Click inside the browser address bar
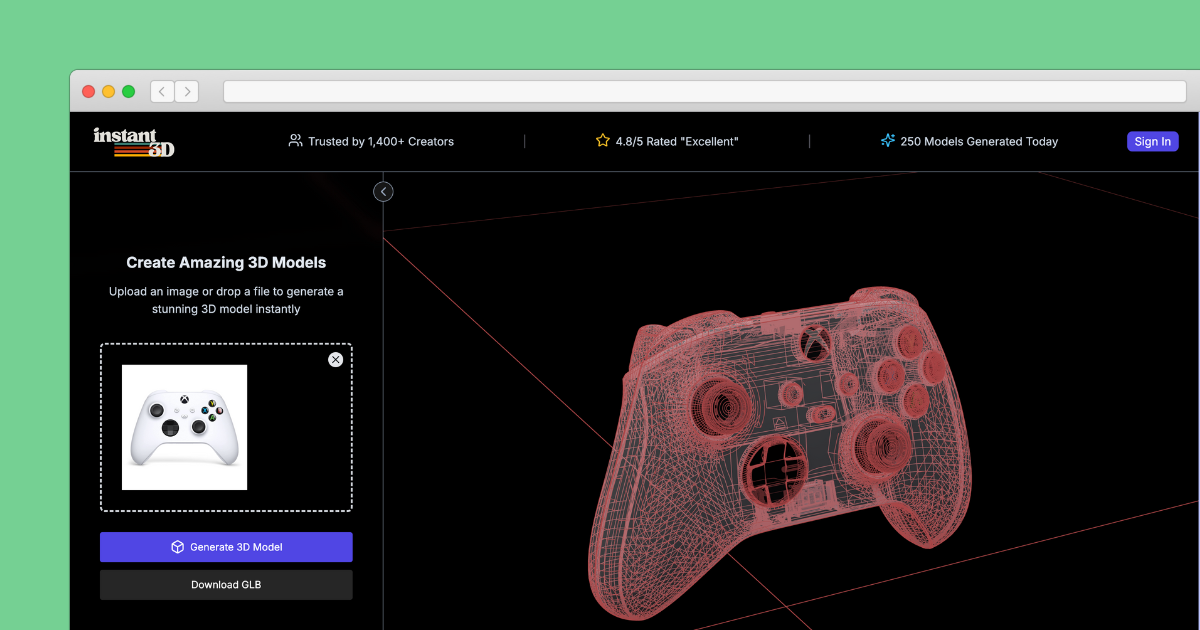The image size is (1200, 630). click(x=700, y=91)
